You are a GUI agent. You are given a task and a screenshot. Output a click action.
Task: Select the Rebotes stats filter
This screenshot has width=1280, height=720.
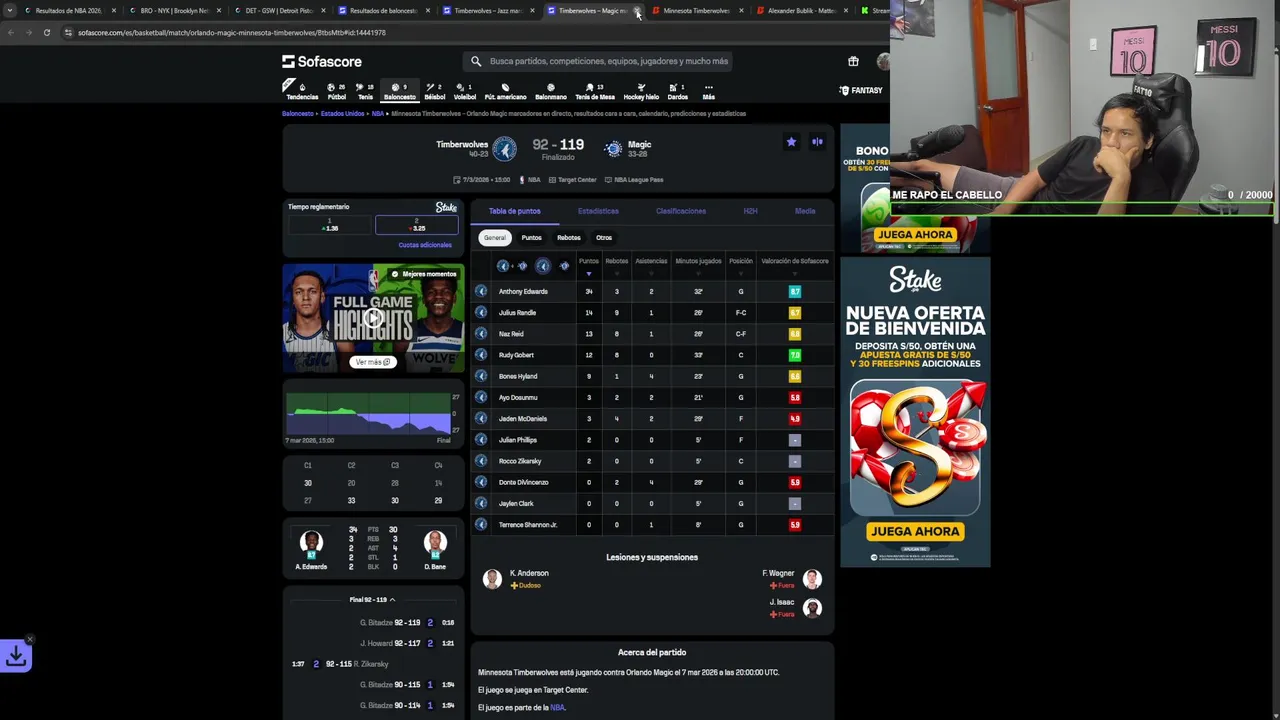(x=568, y=238)
